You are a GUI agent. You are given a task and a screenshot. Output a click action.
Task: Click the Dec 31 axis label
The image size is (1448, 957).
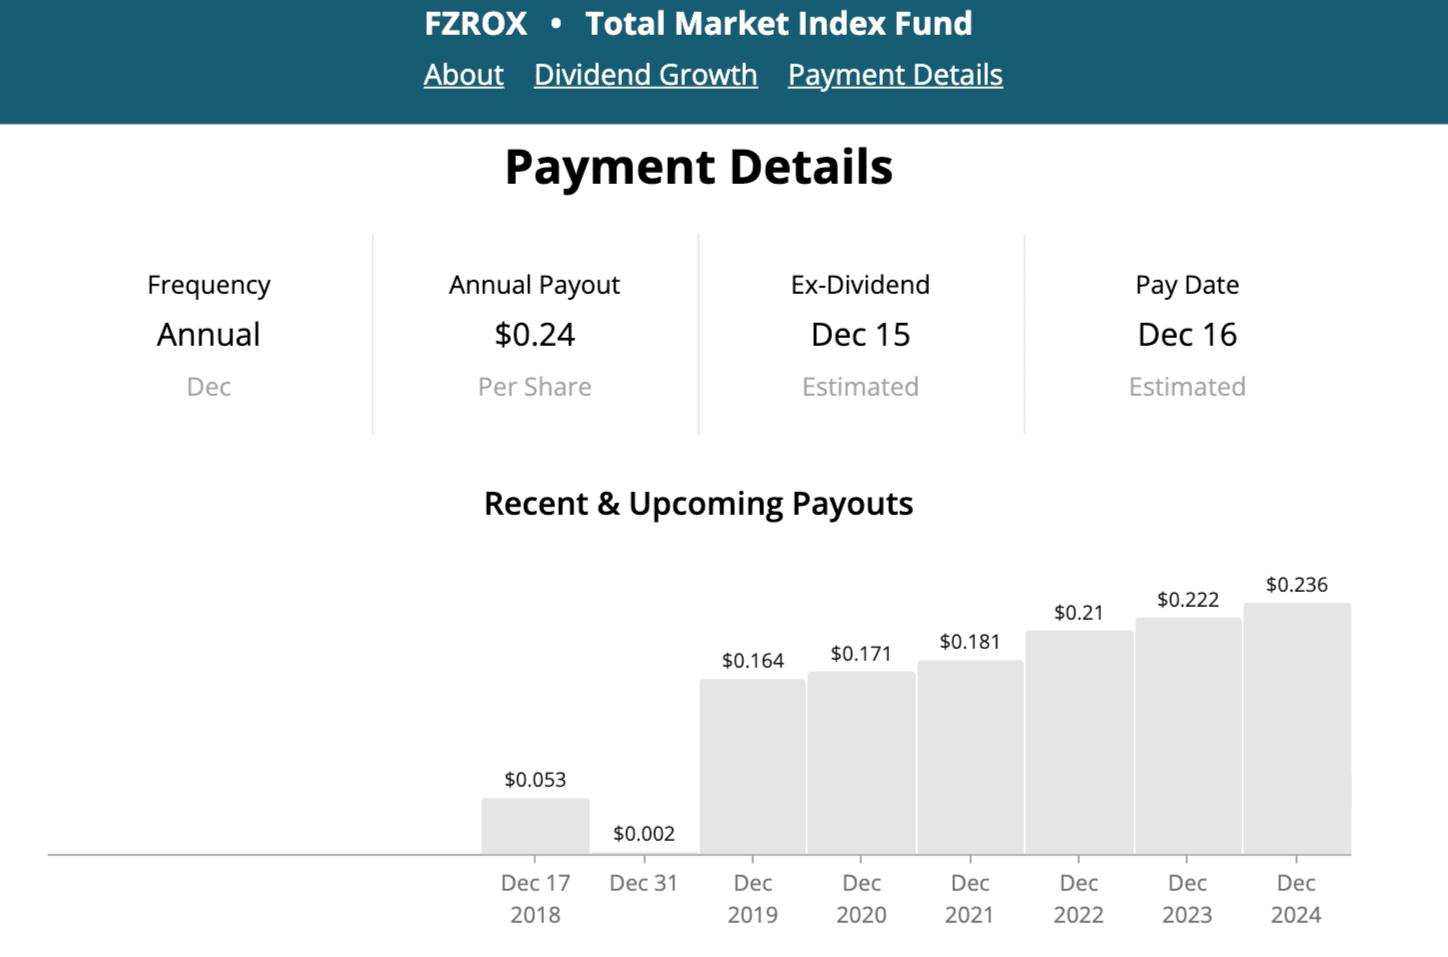tap(644, 883)
